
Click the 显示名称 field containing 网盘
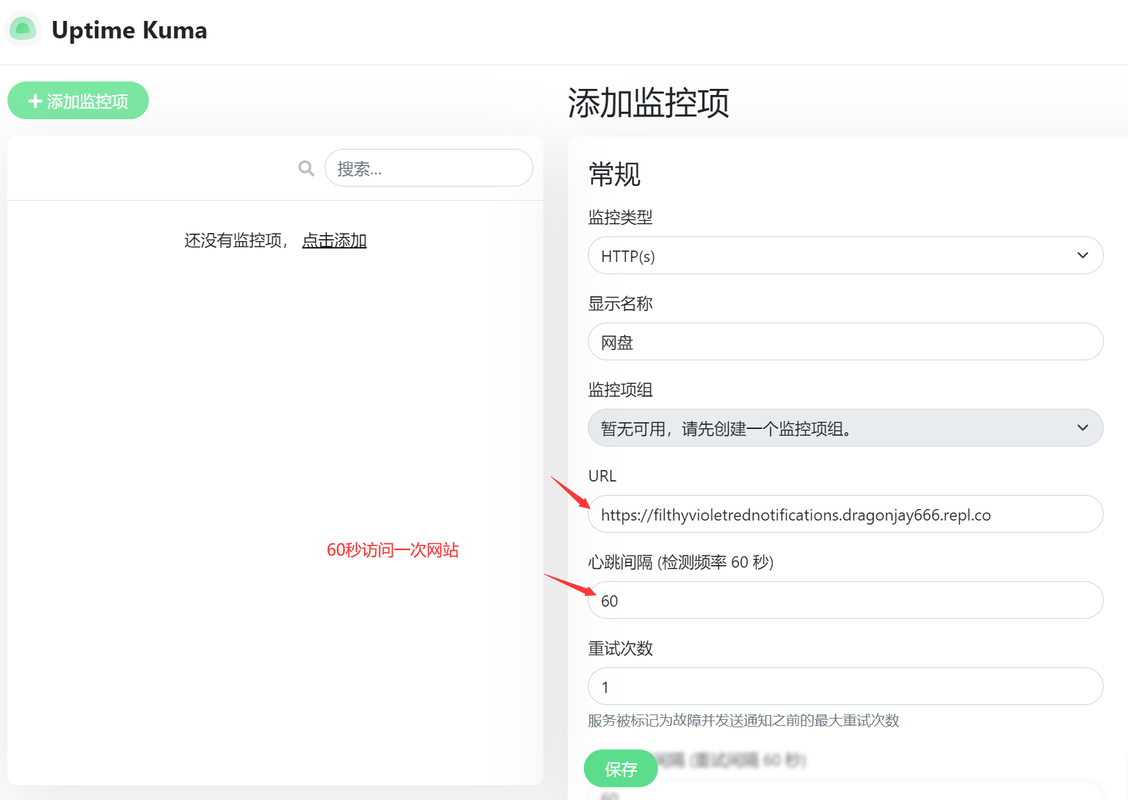[845, 342]
